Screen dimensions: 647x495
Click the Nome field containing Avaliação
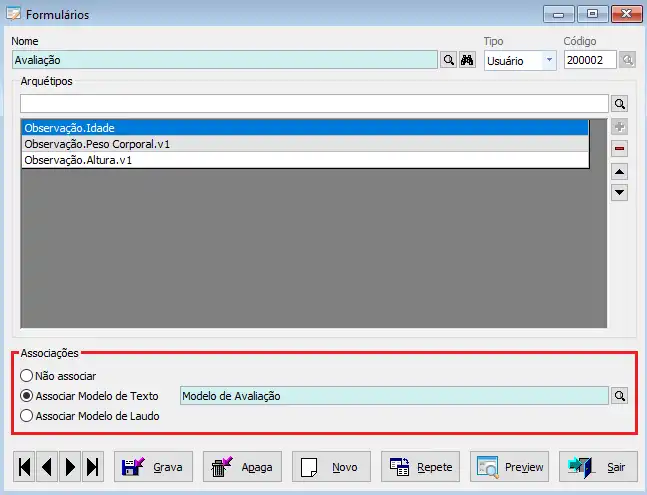(x=225, y=60)
